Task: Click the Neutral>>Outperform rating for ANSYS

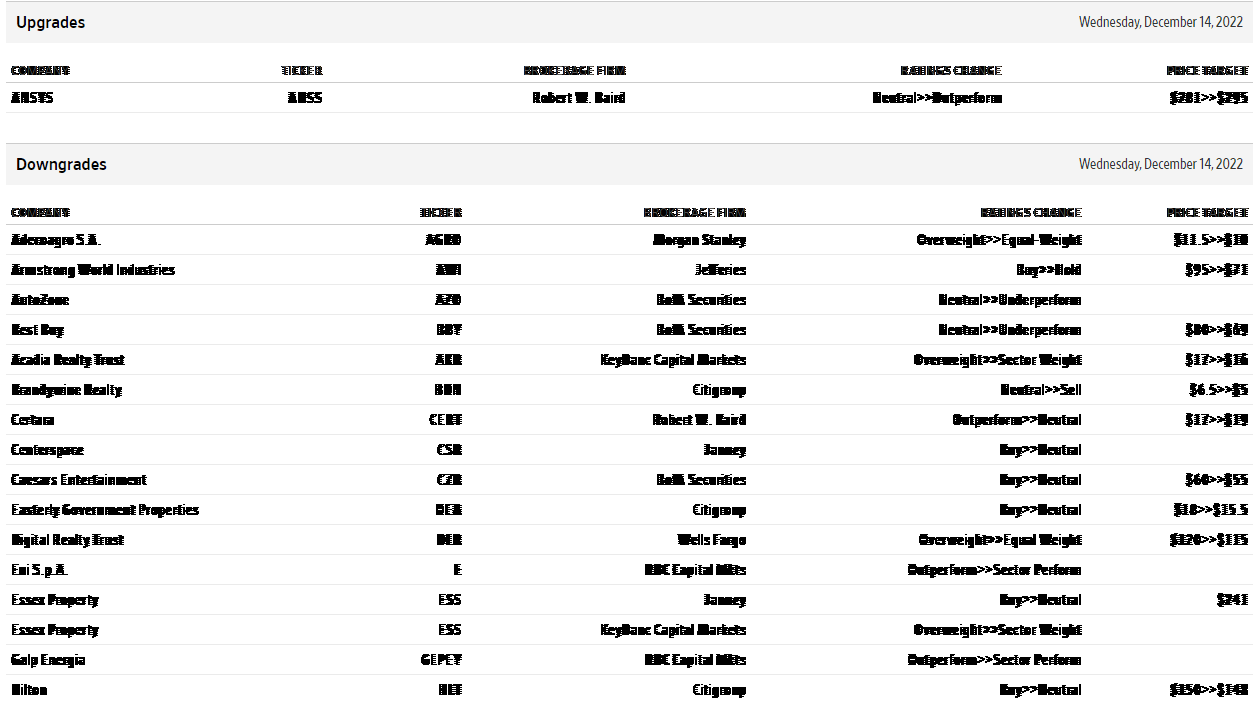Action: (x=937, y=98)
